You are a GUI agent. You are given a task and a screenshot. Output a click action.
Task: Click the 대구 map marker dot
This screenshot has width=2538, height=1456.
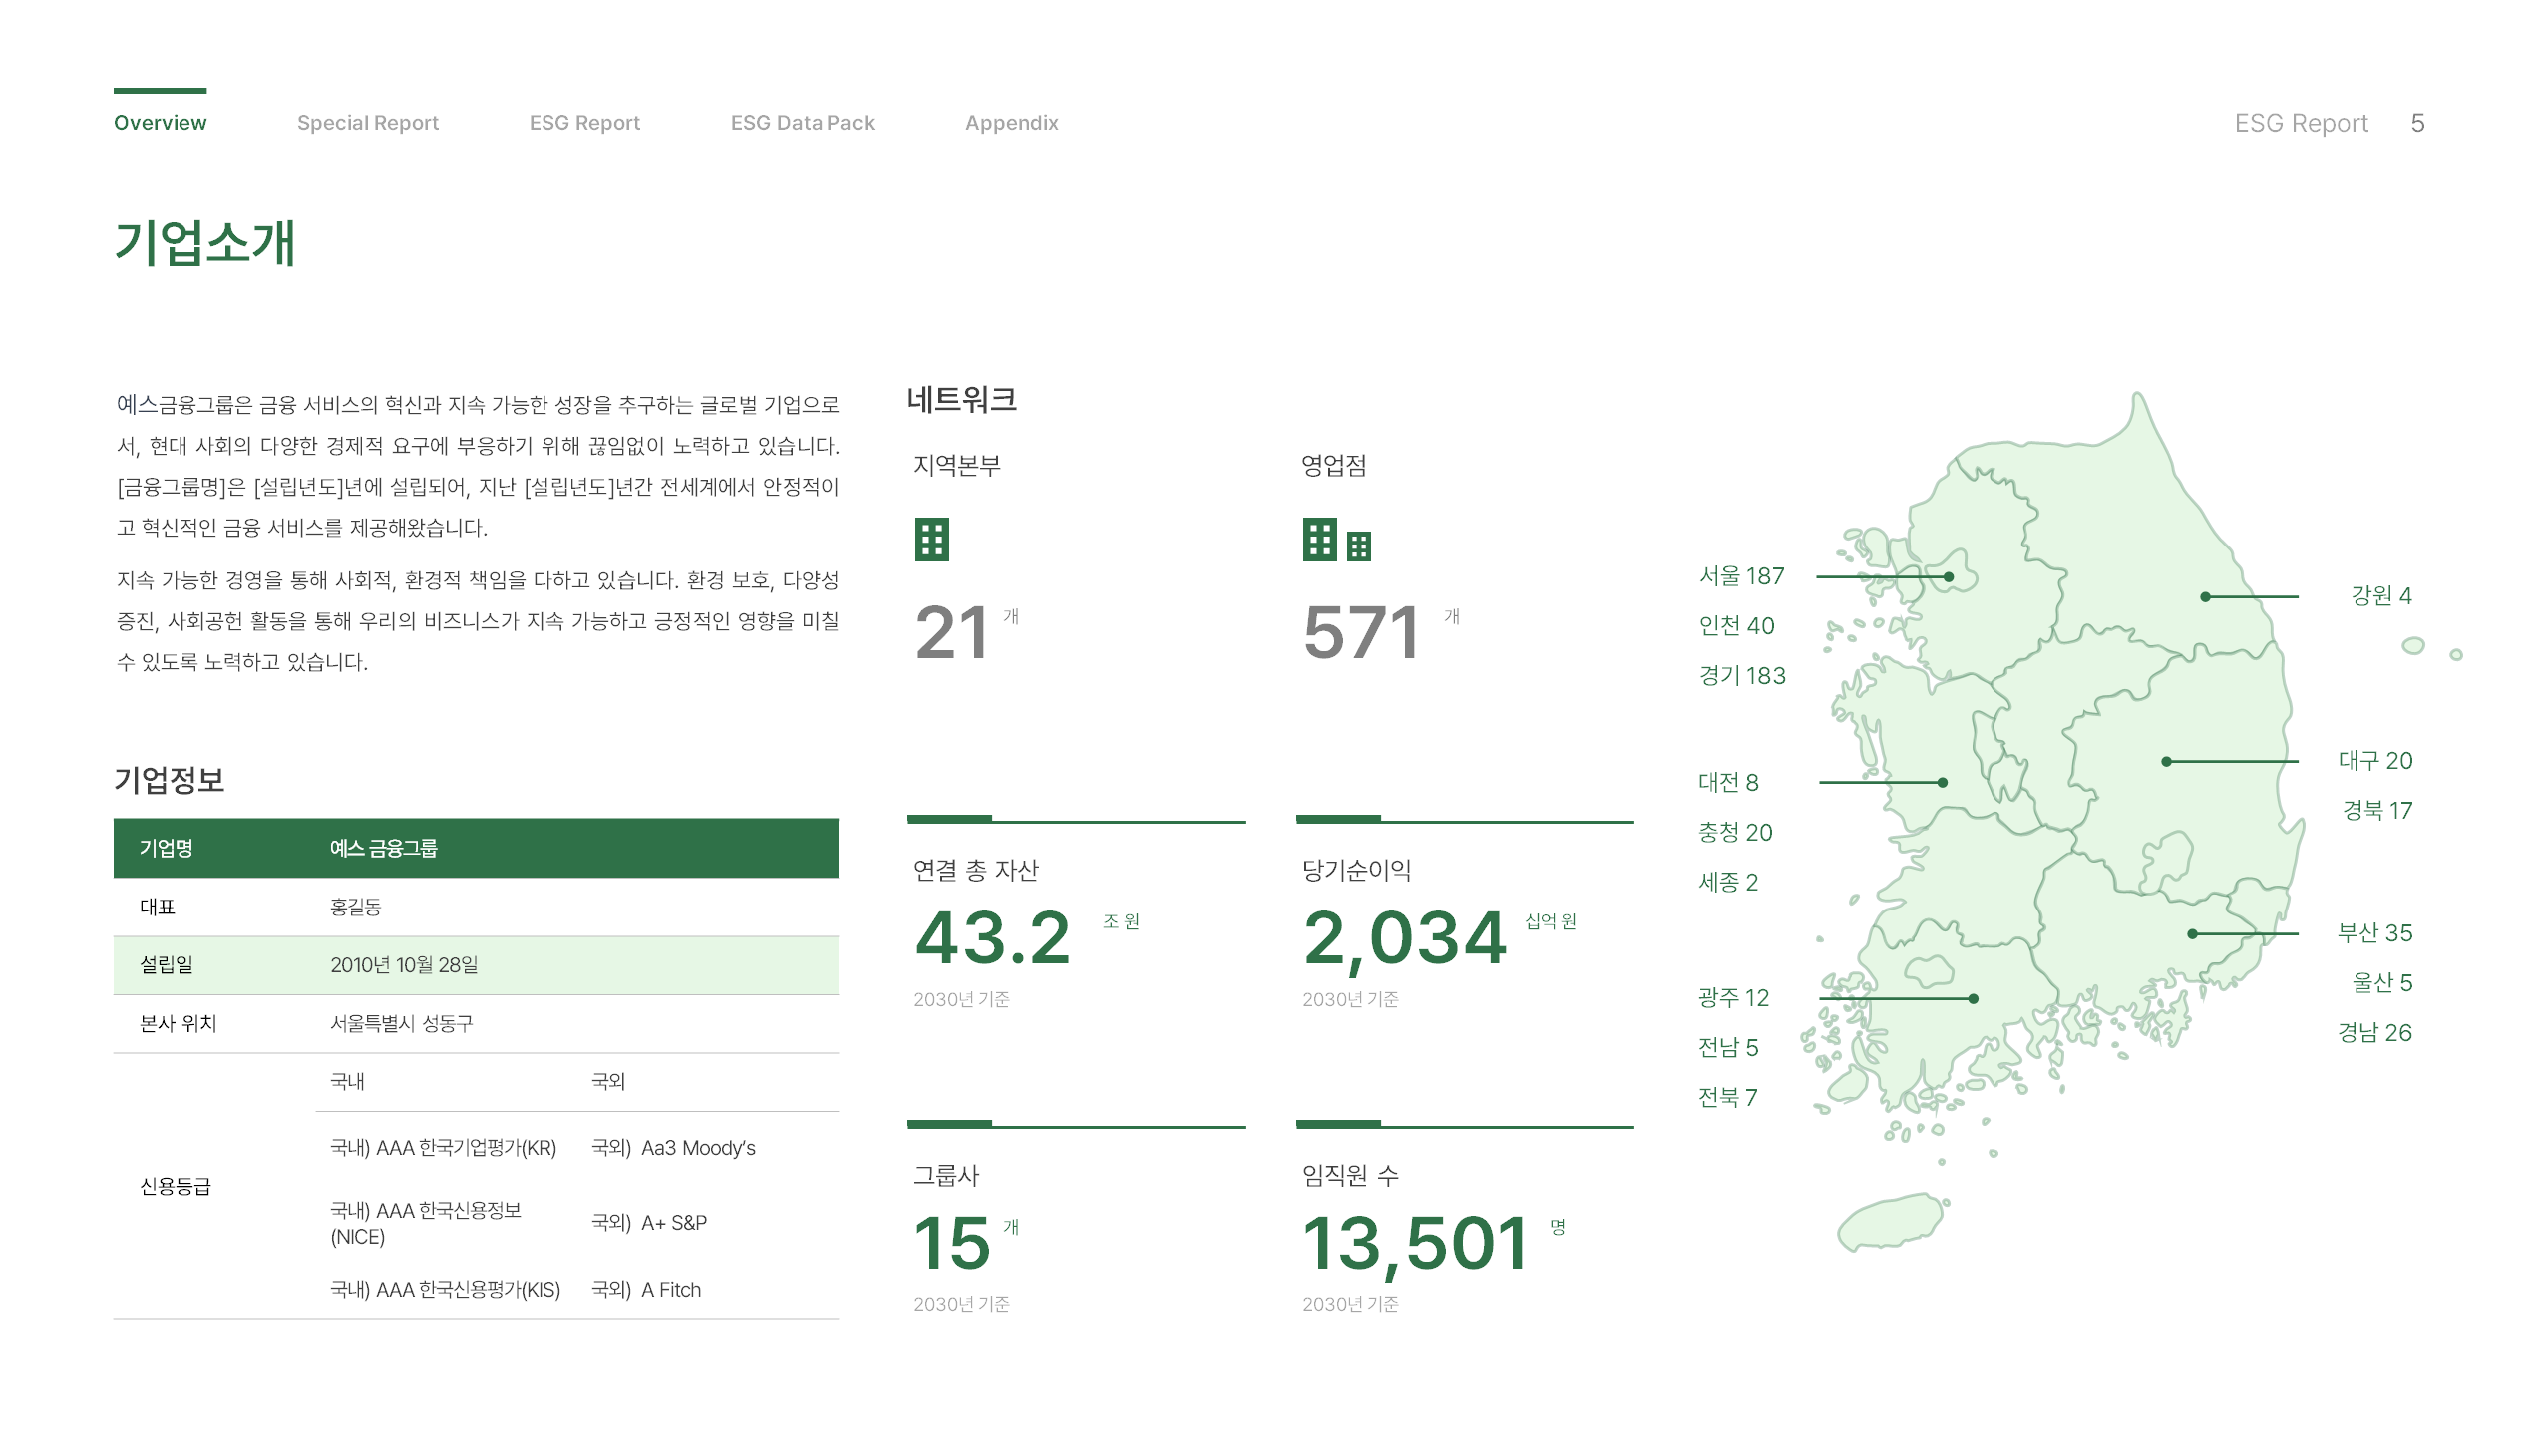tap(2166, 761)
